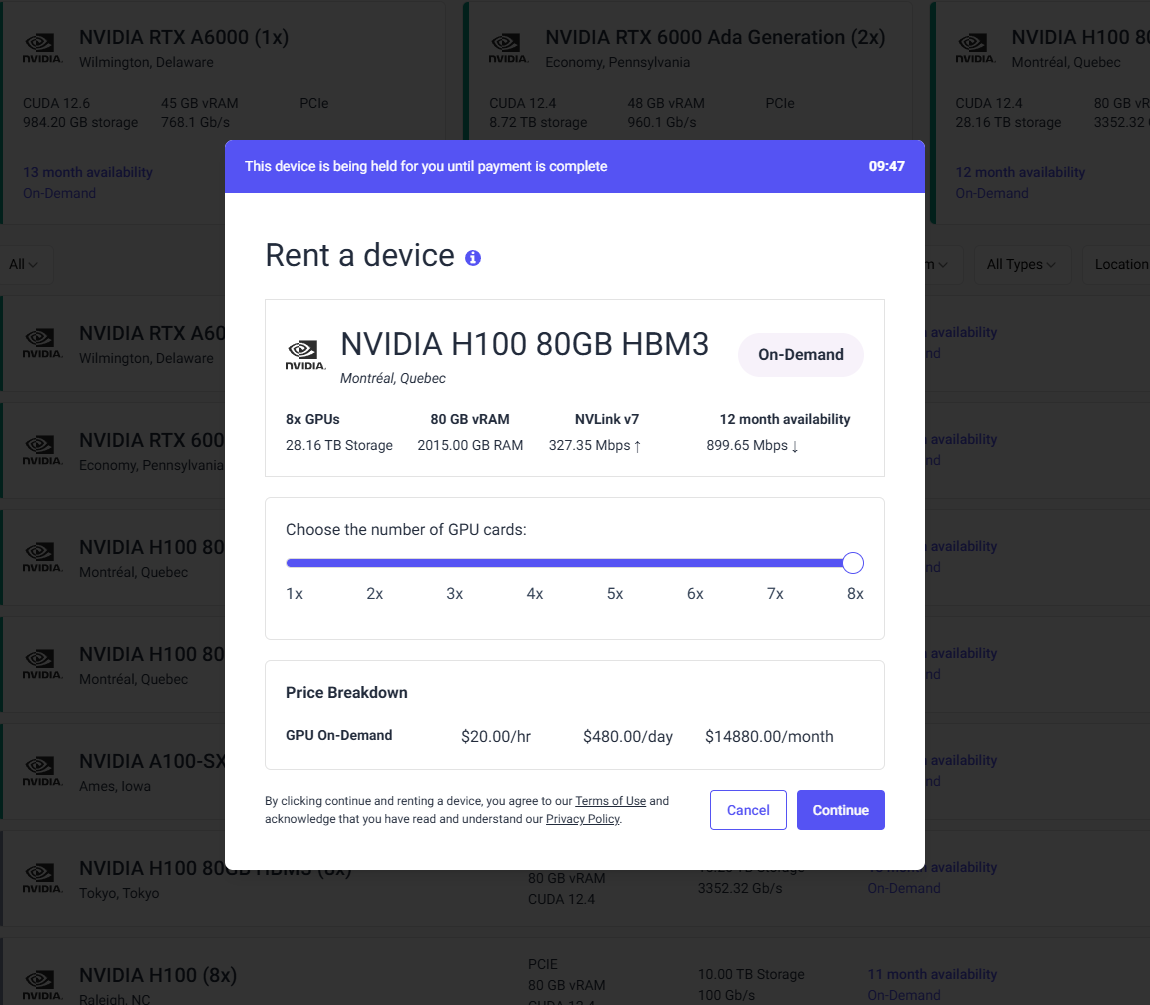This screenshot has height=1005, width=1150.
Task: Click the download arrow next to 899.65 Mbps
Action: click(x=795, y=446)
